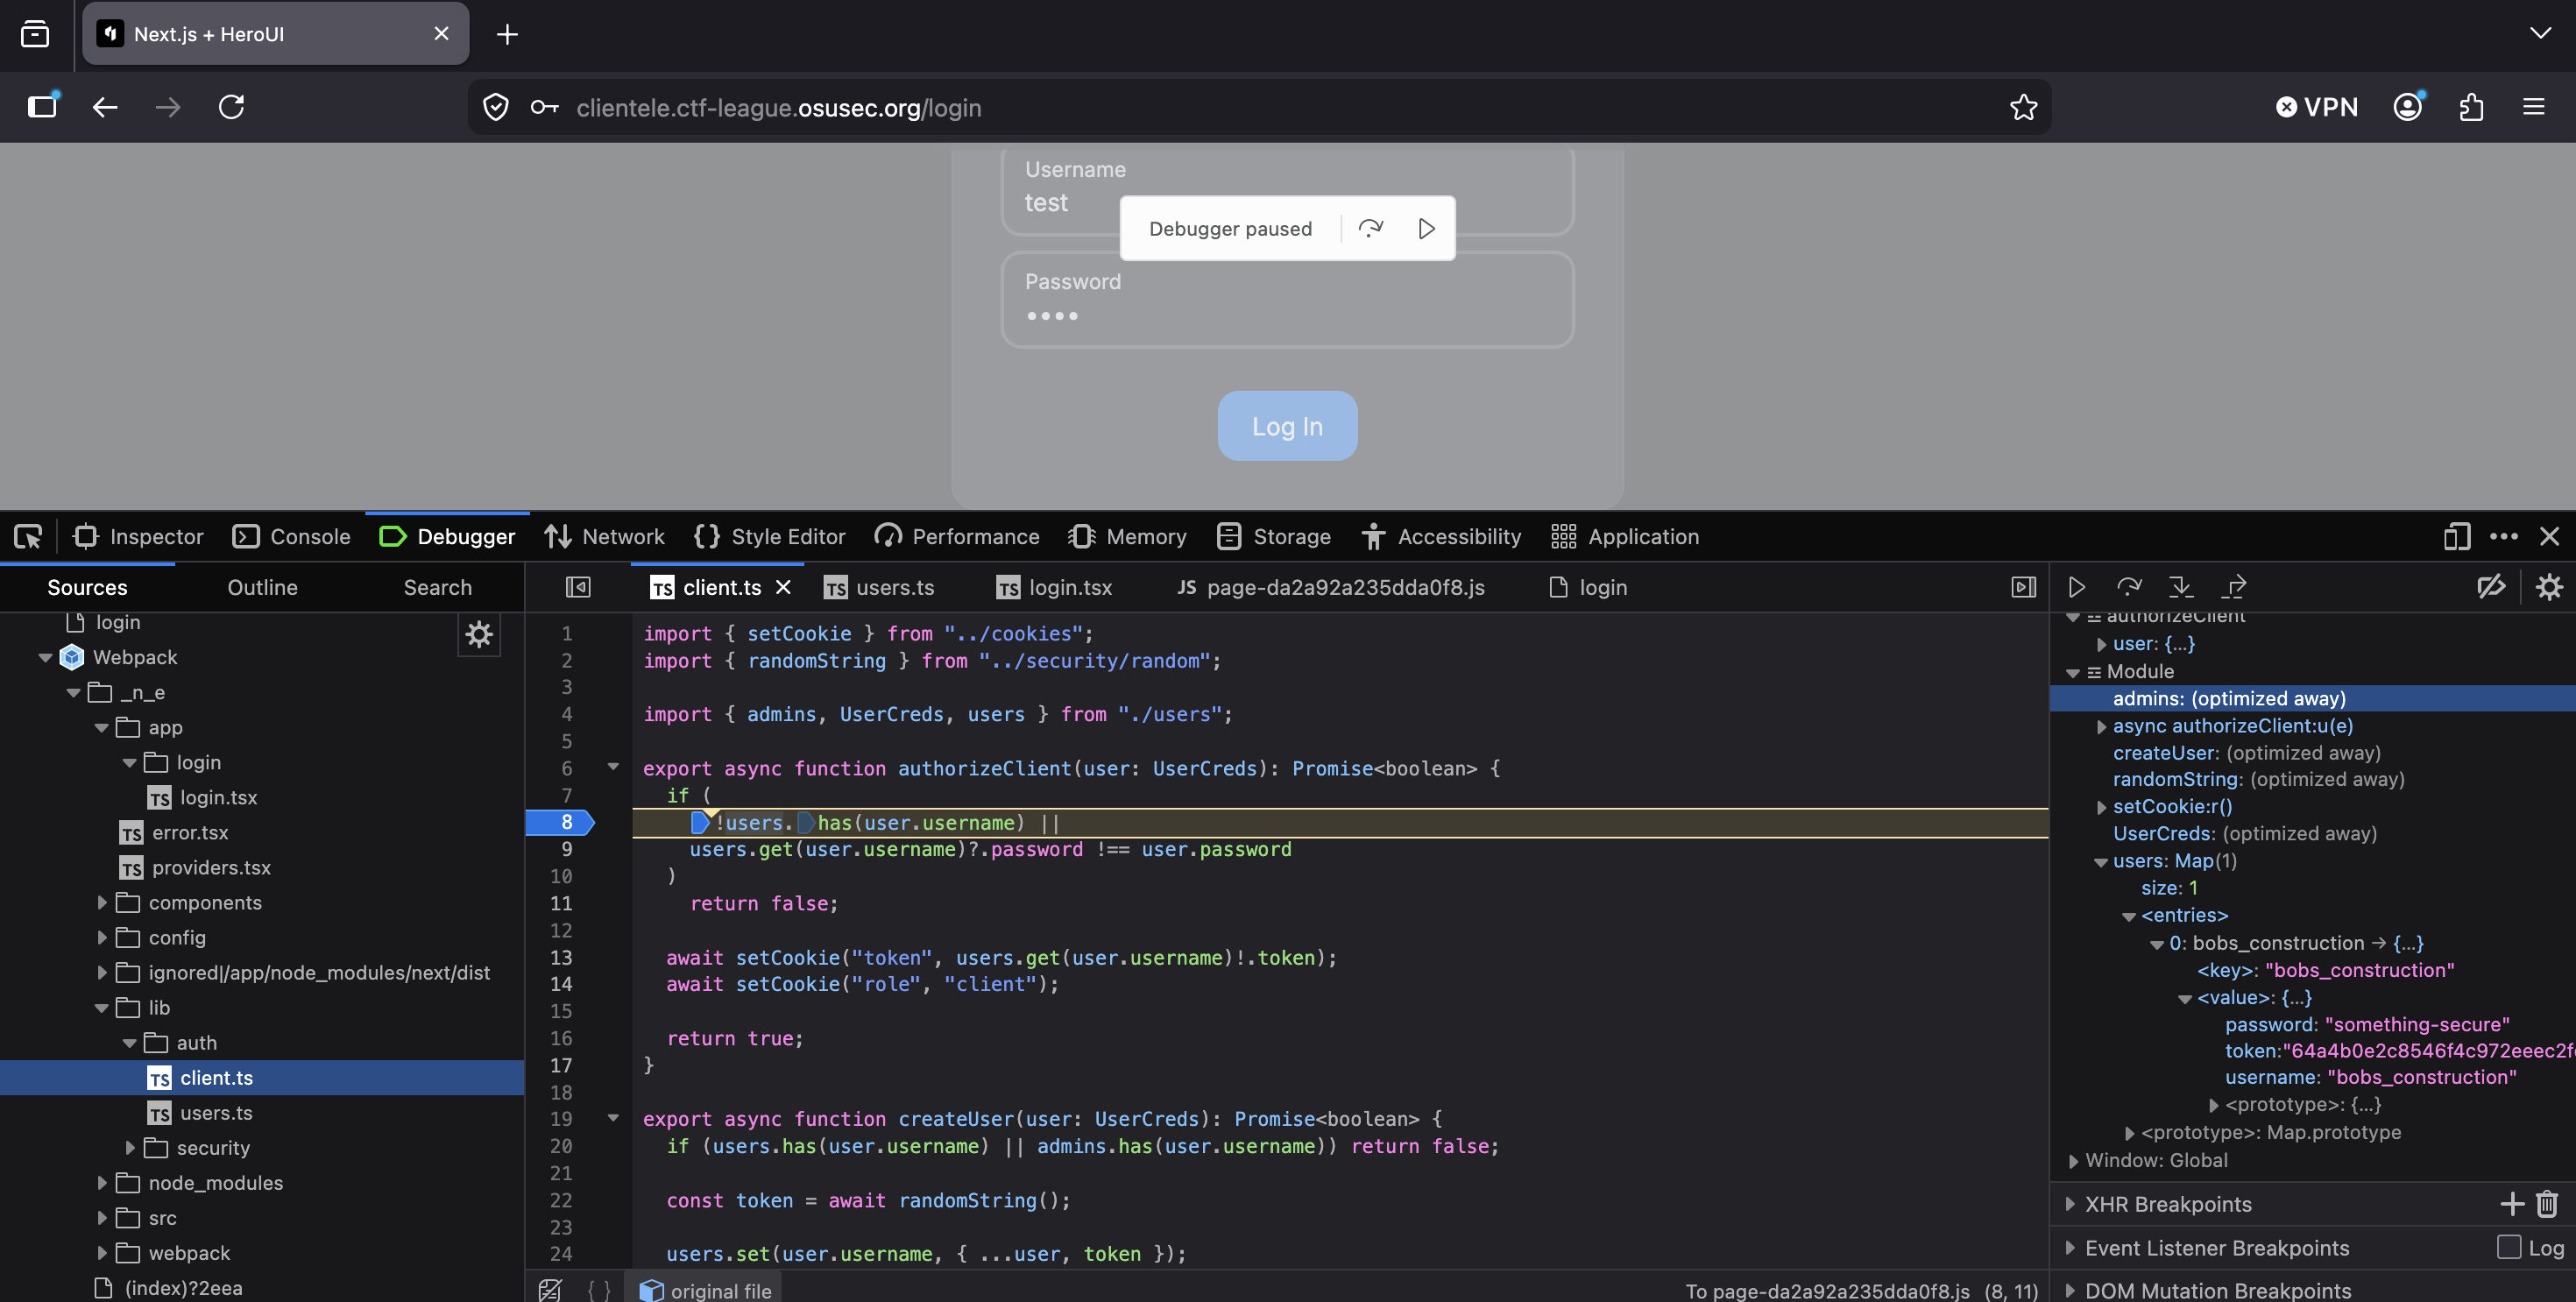
Task: Toggle the original file mapping button
Action: coord(704,1289)
